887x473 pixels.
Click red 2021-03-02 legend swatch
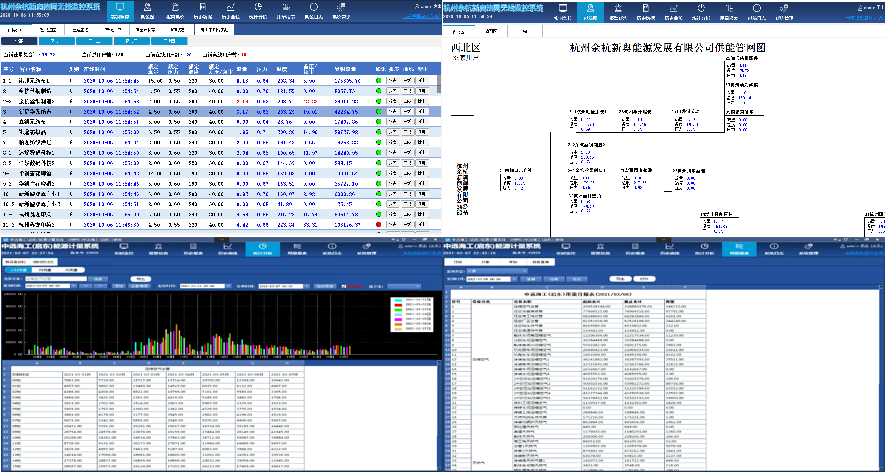pyautogui.click(x=398, y=304)
